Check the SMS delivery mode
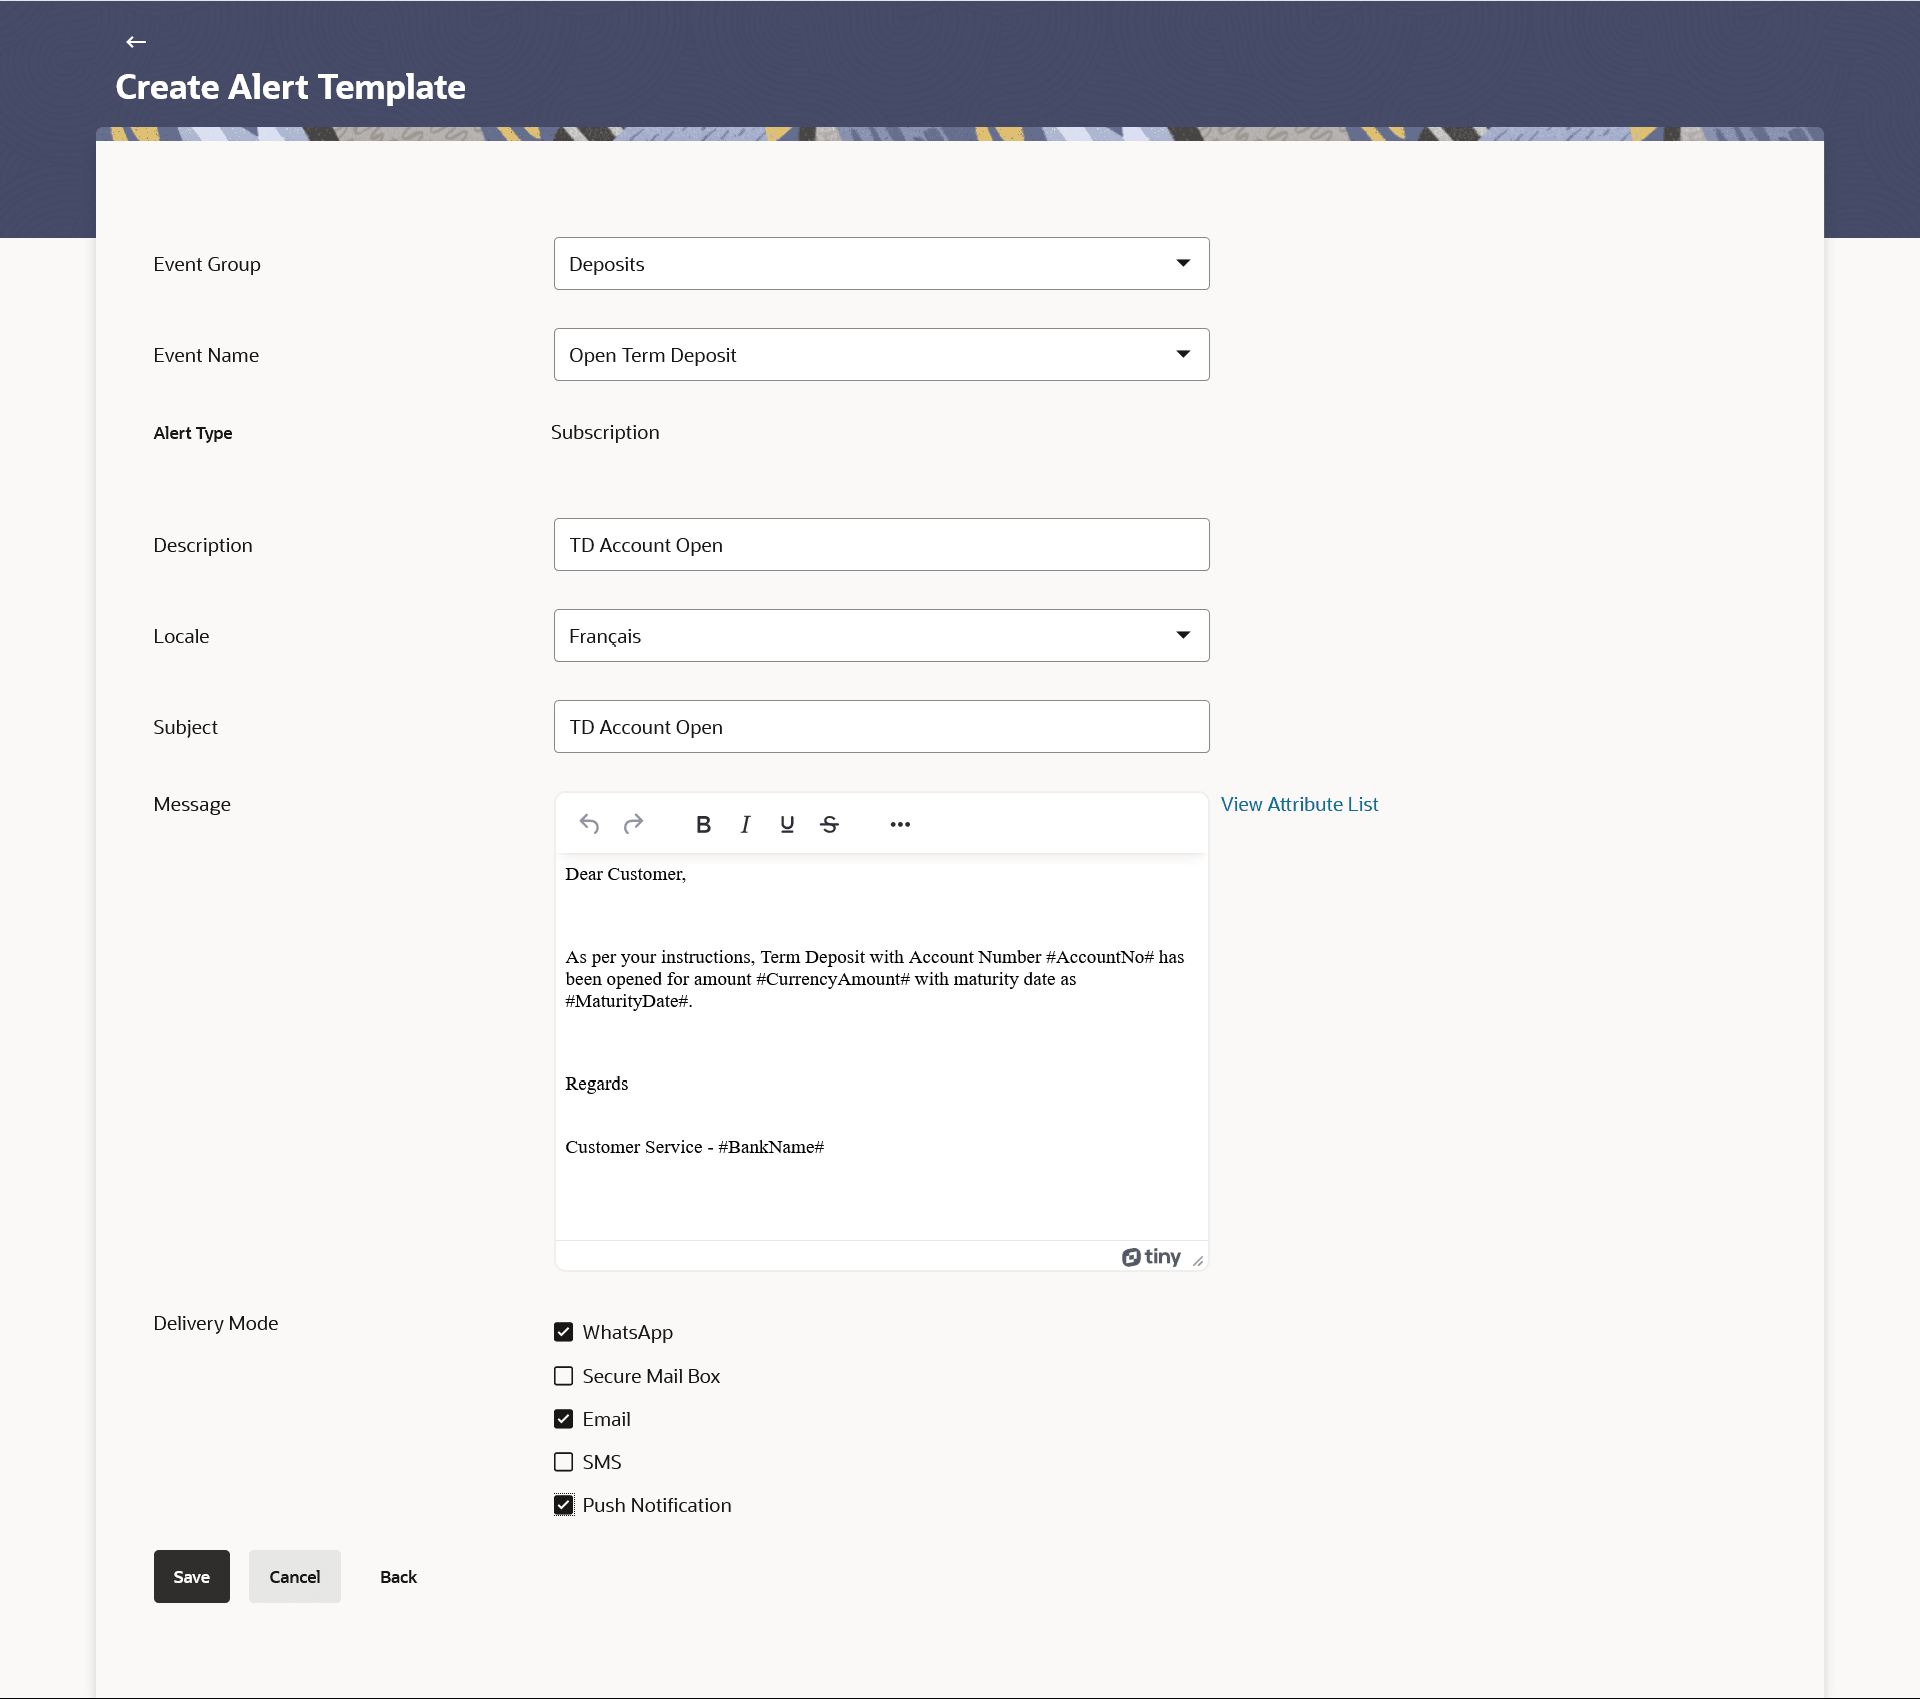 point(564,1462)
